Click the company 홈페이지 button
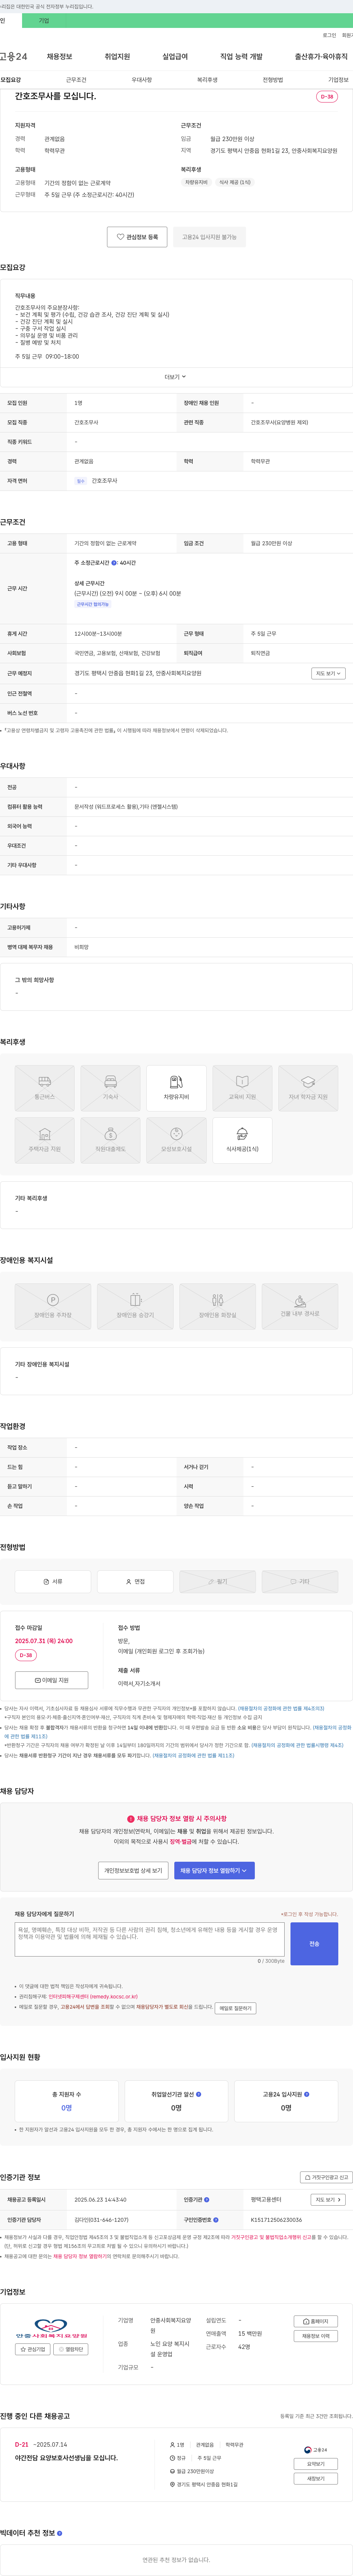The width and height of the screenshot is (353, 2576). click(315, 2321)
